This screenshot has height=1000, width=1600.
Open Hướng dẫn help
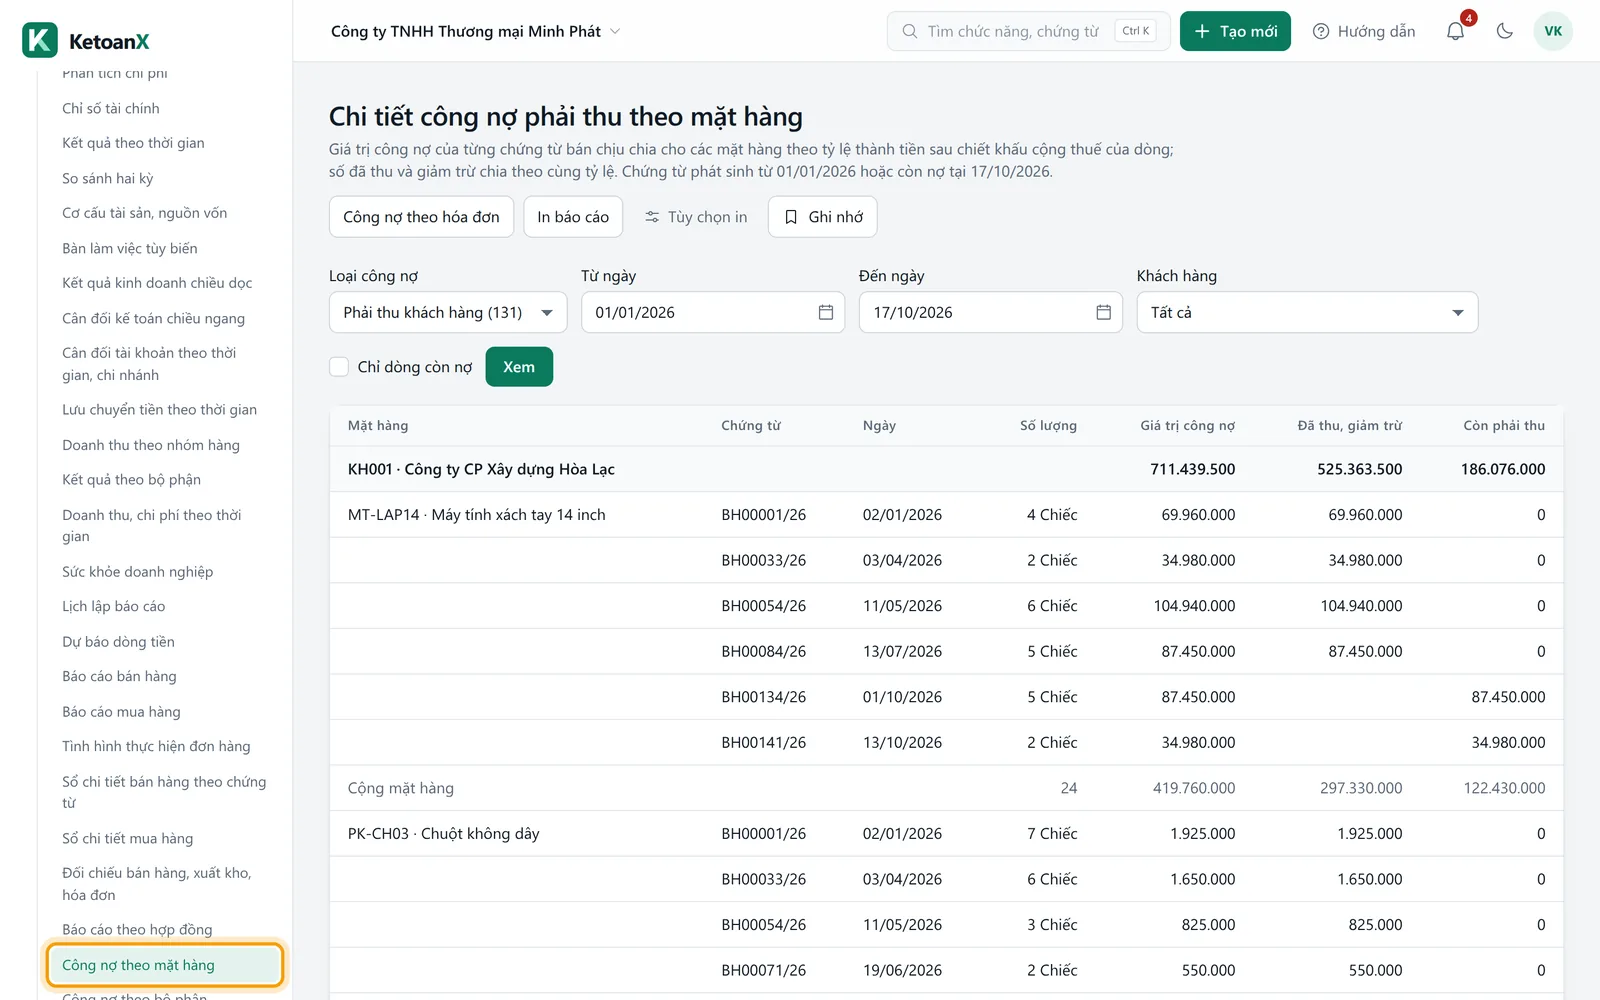point(1364,31)
